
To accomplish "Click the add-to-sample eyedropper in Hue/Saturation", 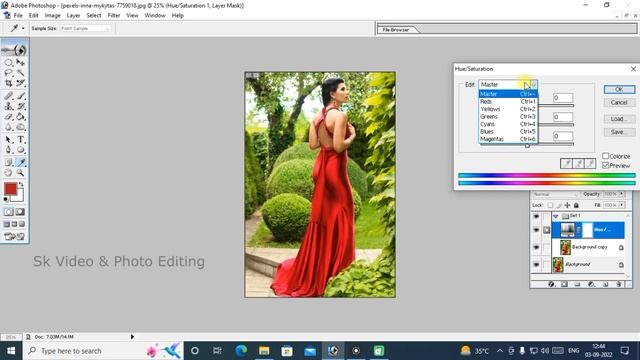I will [578, 164].
